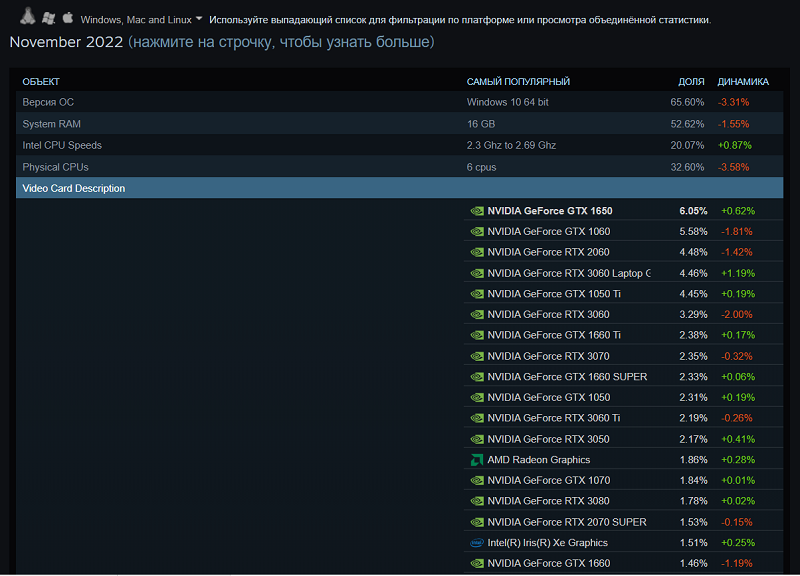Viewport: 800px width, 576px height.
Task: Click the NVIDIA logo beside RTX 3060 Laptop
Action: (x=477, y=273)
